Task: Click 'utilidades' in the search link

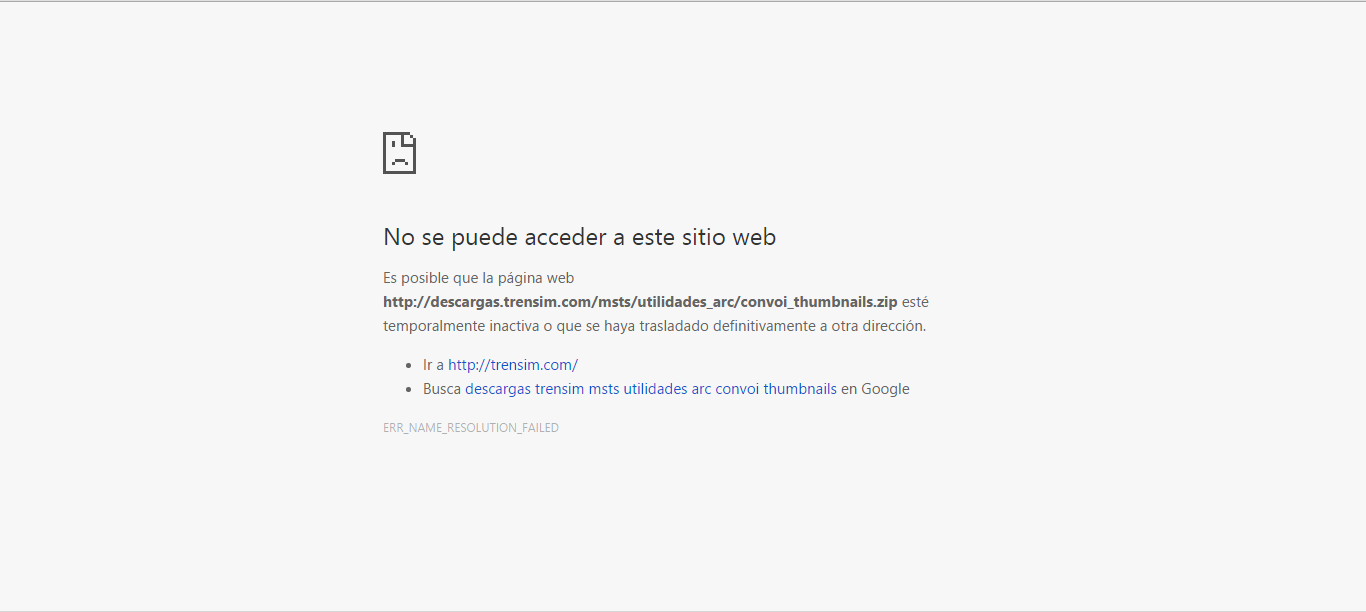Action: click(x=655, y=389)
